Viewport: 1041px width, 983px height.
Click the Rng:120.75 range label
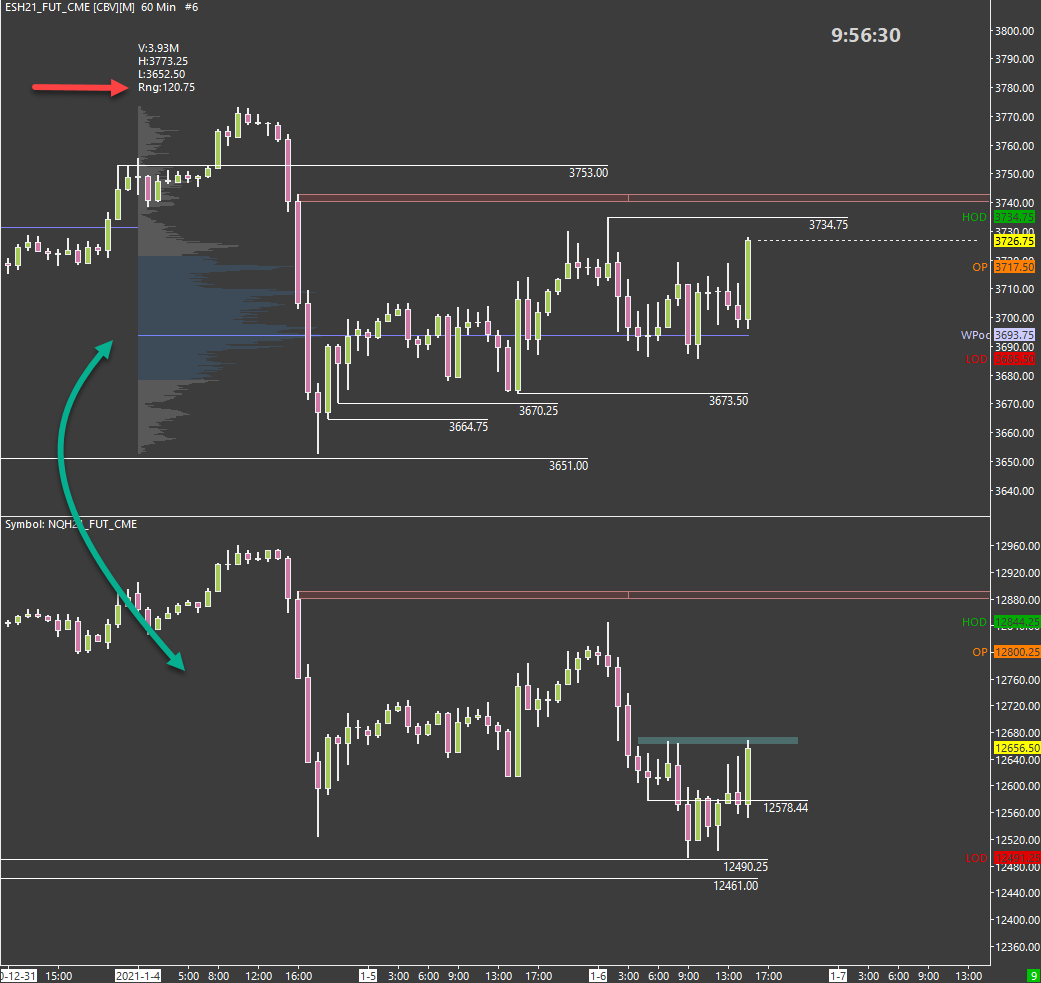(x=166, y=87)
